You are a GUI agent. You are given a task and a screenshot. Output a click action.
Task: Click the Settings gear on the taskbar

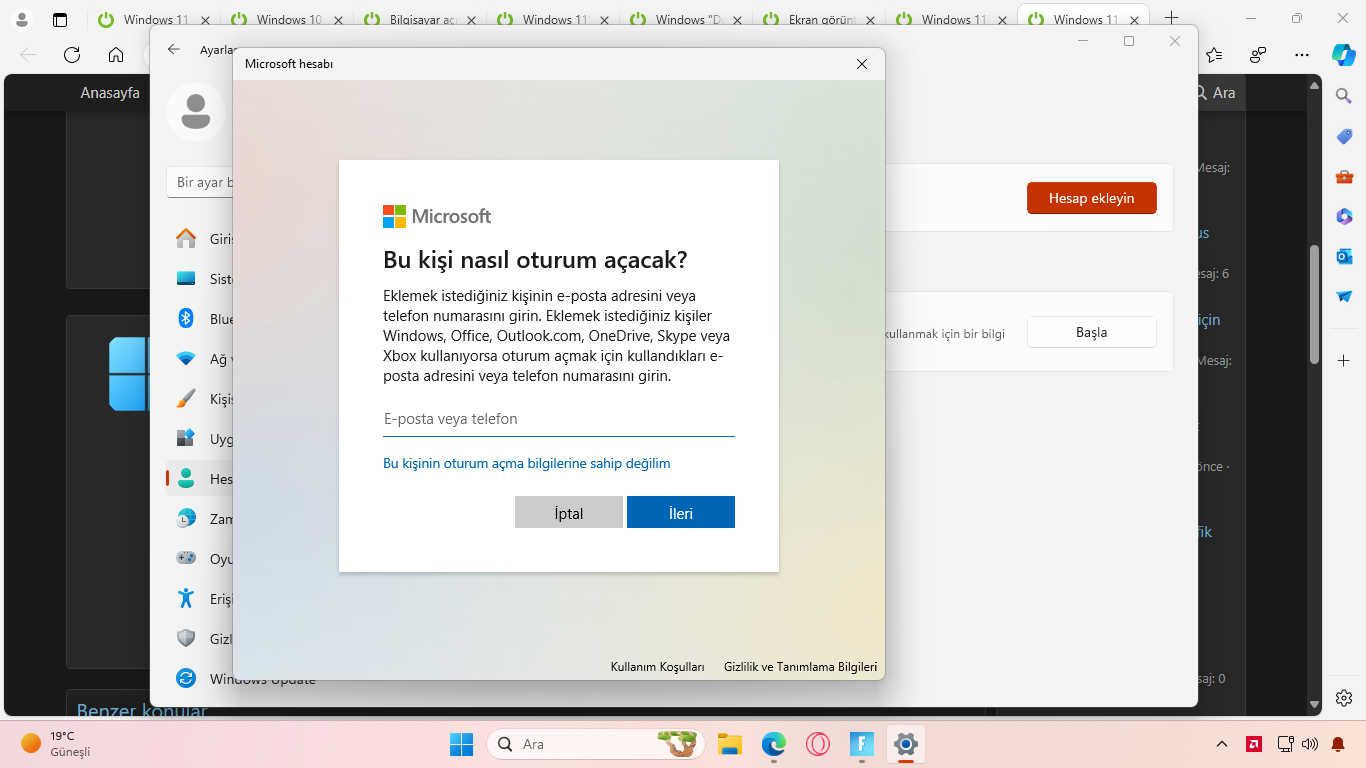point(905,744)
